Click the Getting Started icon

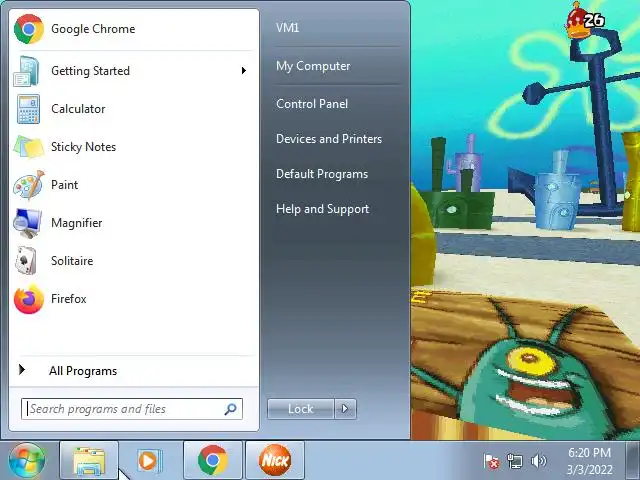tap(27, 71)
